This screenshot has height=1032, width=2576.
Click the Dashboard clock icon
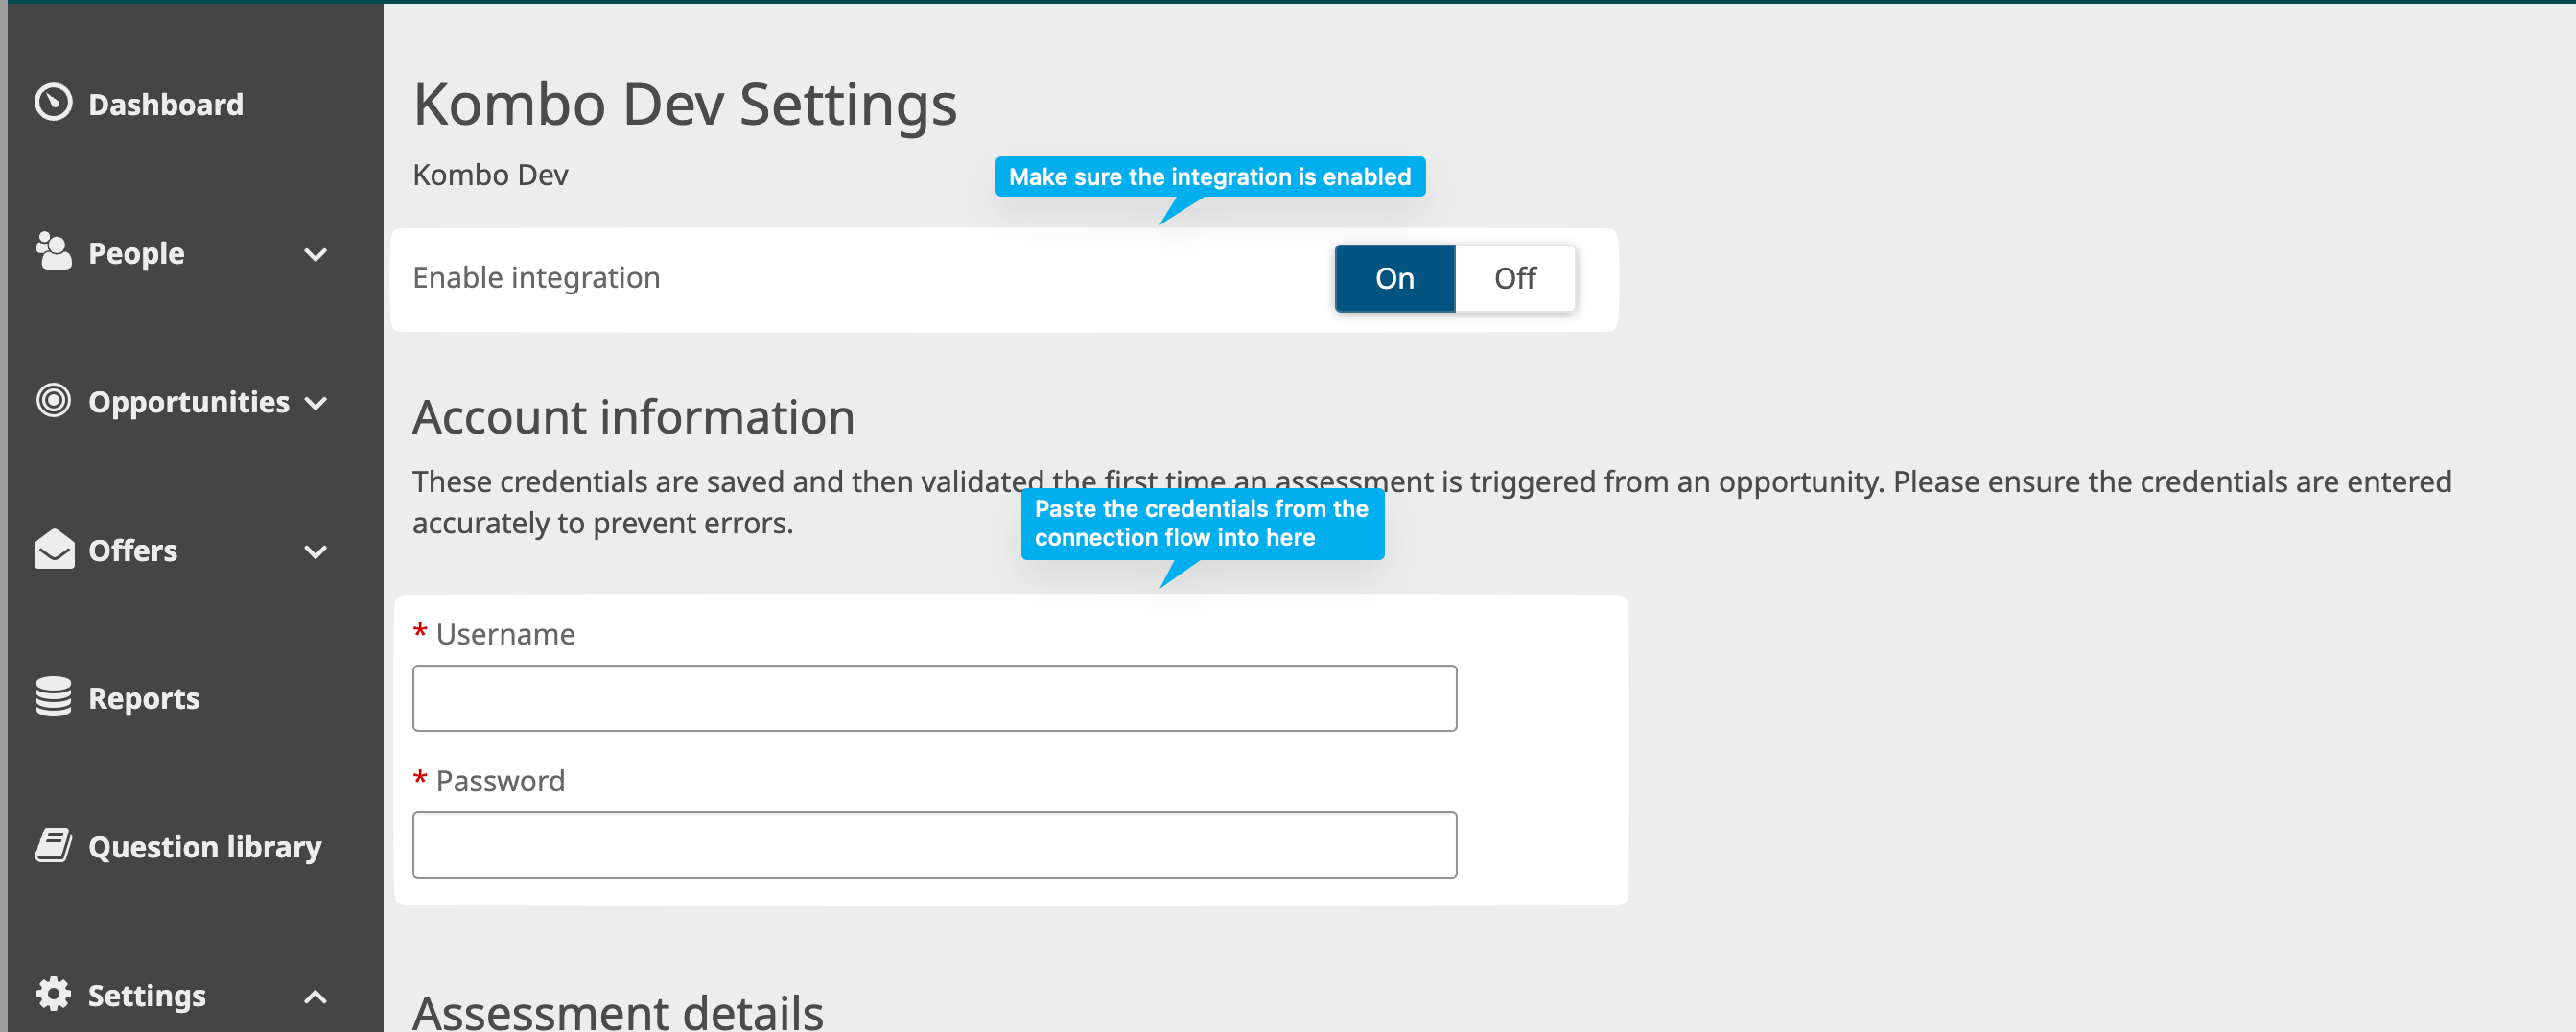point(53,102)
